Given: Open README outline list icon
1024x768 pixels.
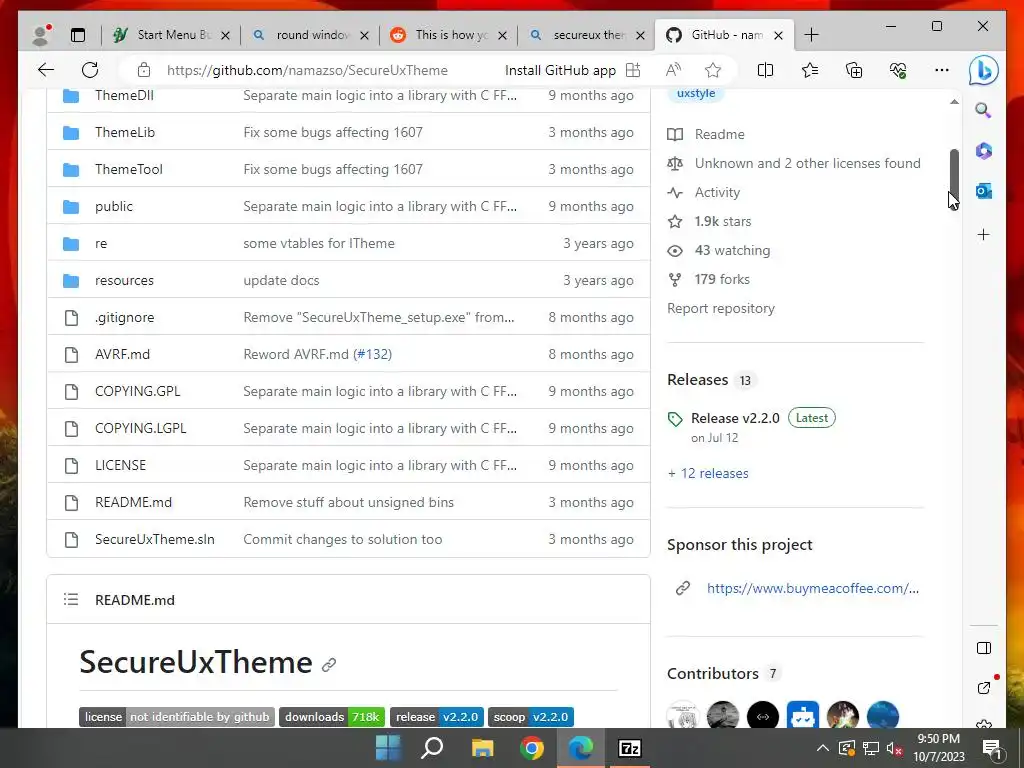Looking at the screenshot, I should coord(71,600).
